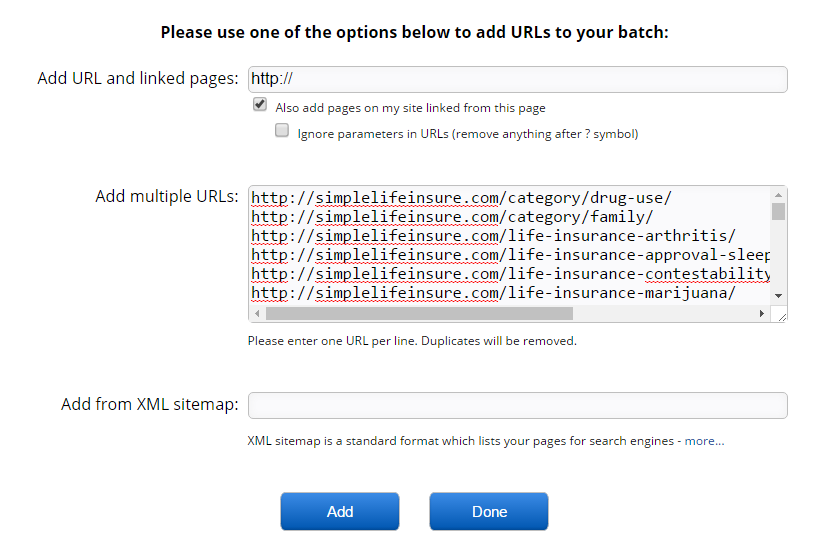Click the category/drug-use URL line

[x=461, y=197]
